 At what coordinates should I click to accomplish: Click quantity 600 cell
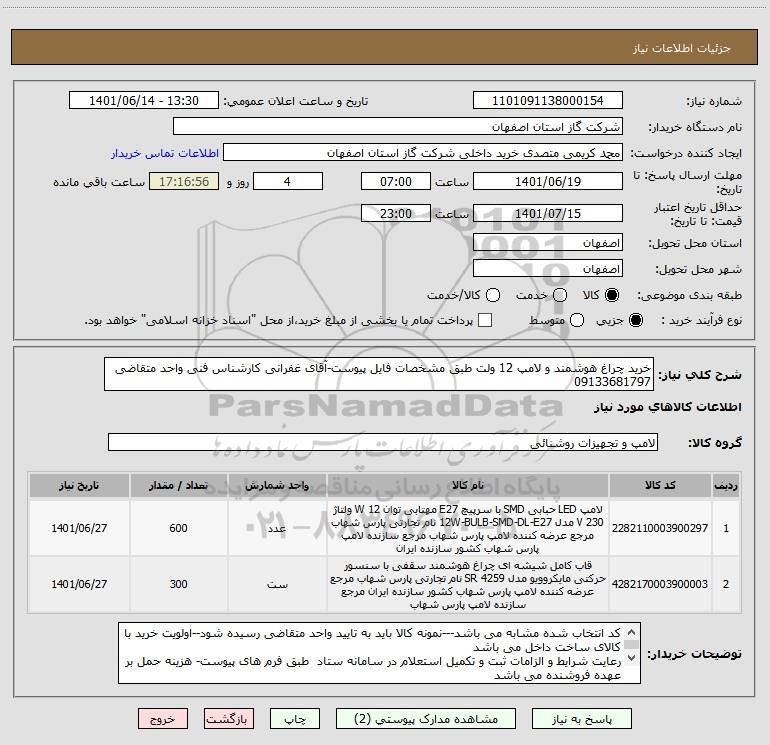click(178, 528)
